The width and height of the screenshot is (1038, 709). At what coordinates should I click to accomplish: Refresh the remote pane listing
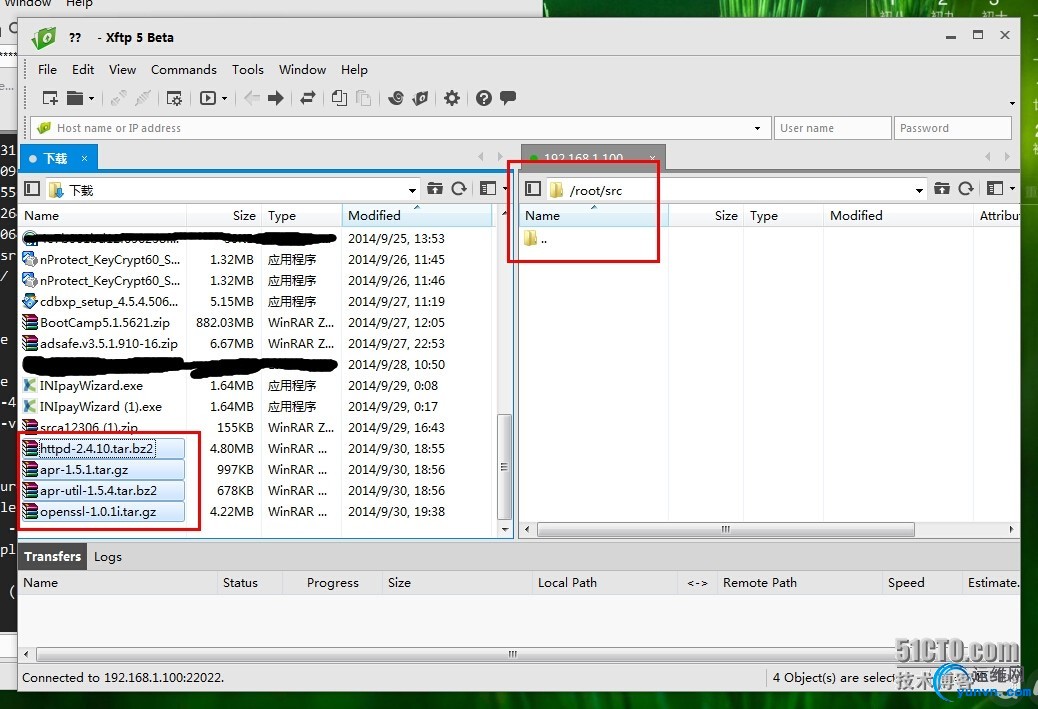tap(966, 189)
